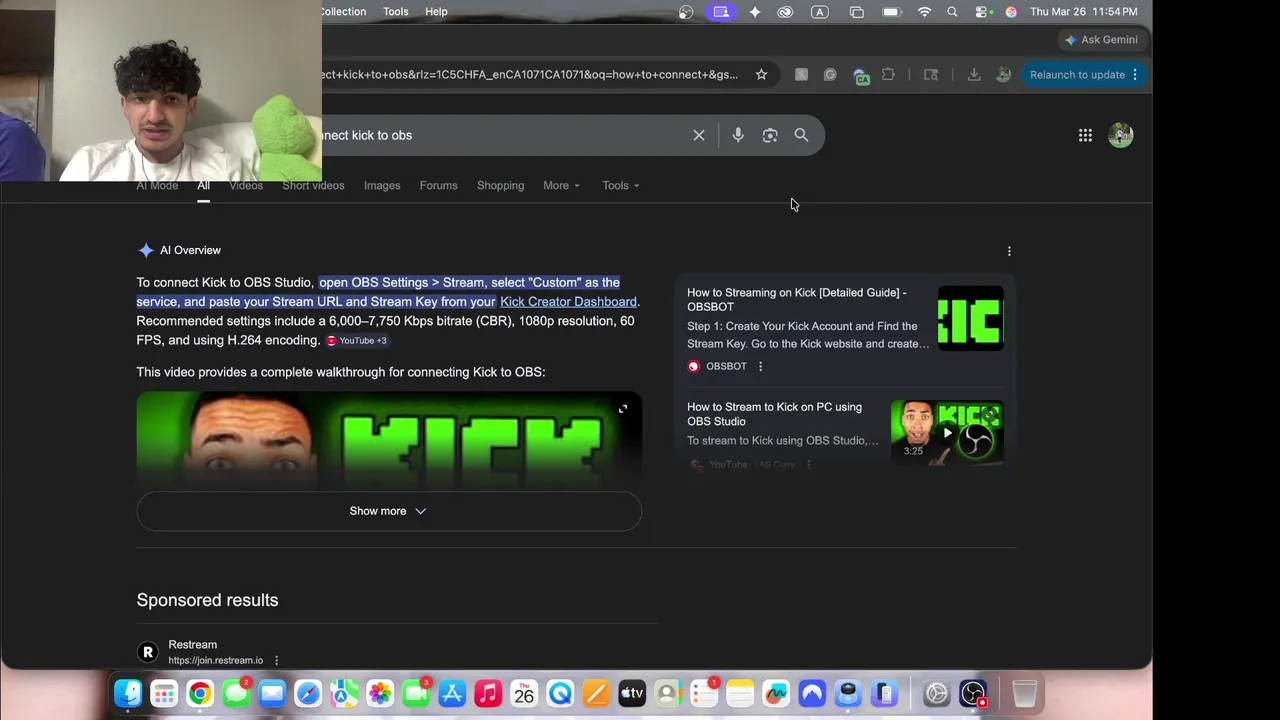The height and width of the screenshot is (720, 1280).
Task: Open FaceTime from the Dock
Action: (x=416, y=693)
